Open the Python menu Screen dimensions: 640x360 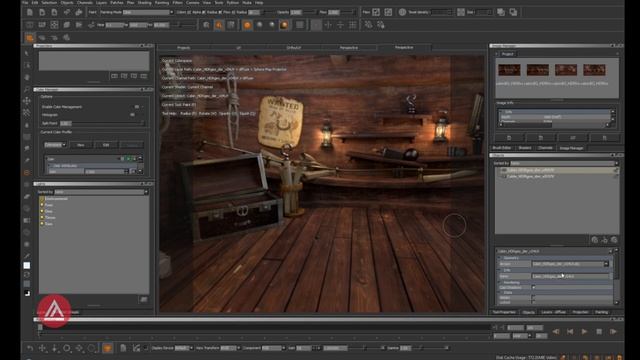coord(232,2)
